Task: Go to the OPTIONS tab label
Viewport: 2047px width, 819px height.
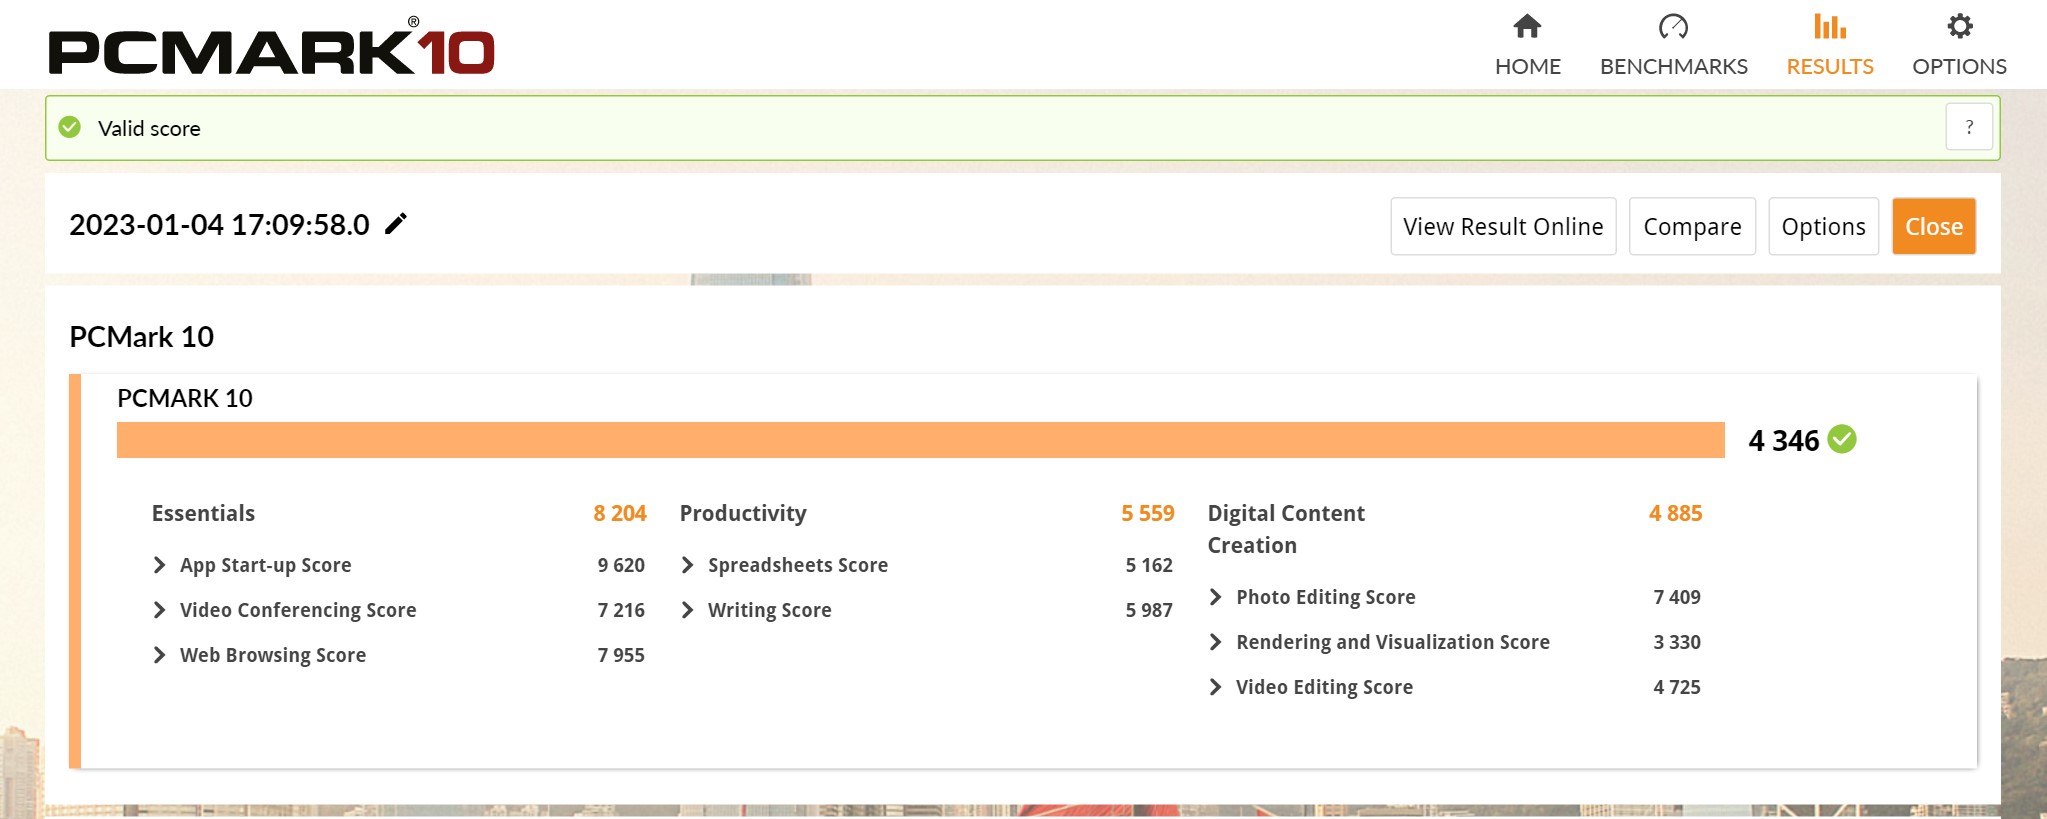Action: pos(1959,66)
